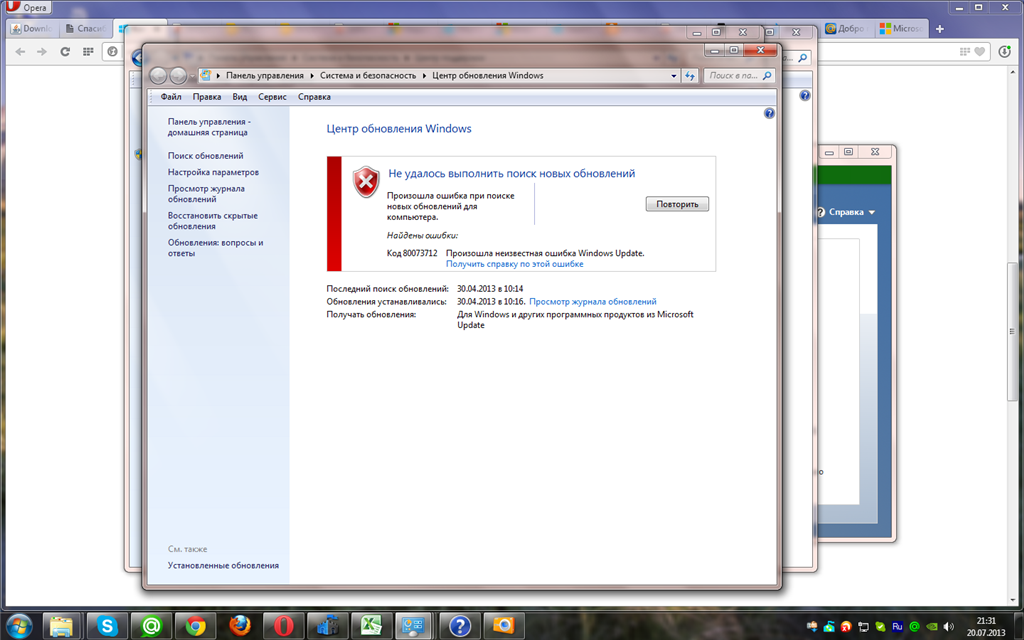The height and width of the screenshot is (640, 1024).
Task: Open address bar history dropdown arrow
Action: pos(674,76)
